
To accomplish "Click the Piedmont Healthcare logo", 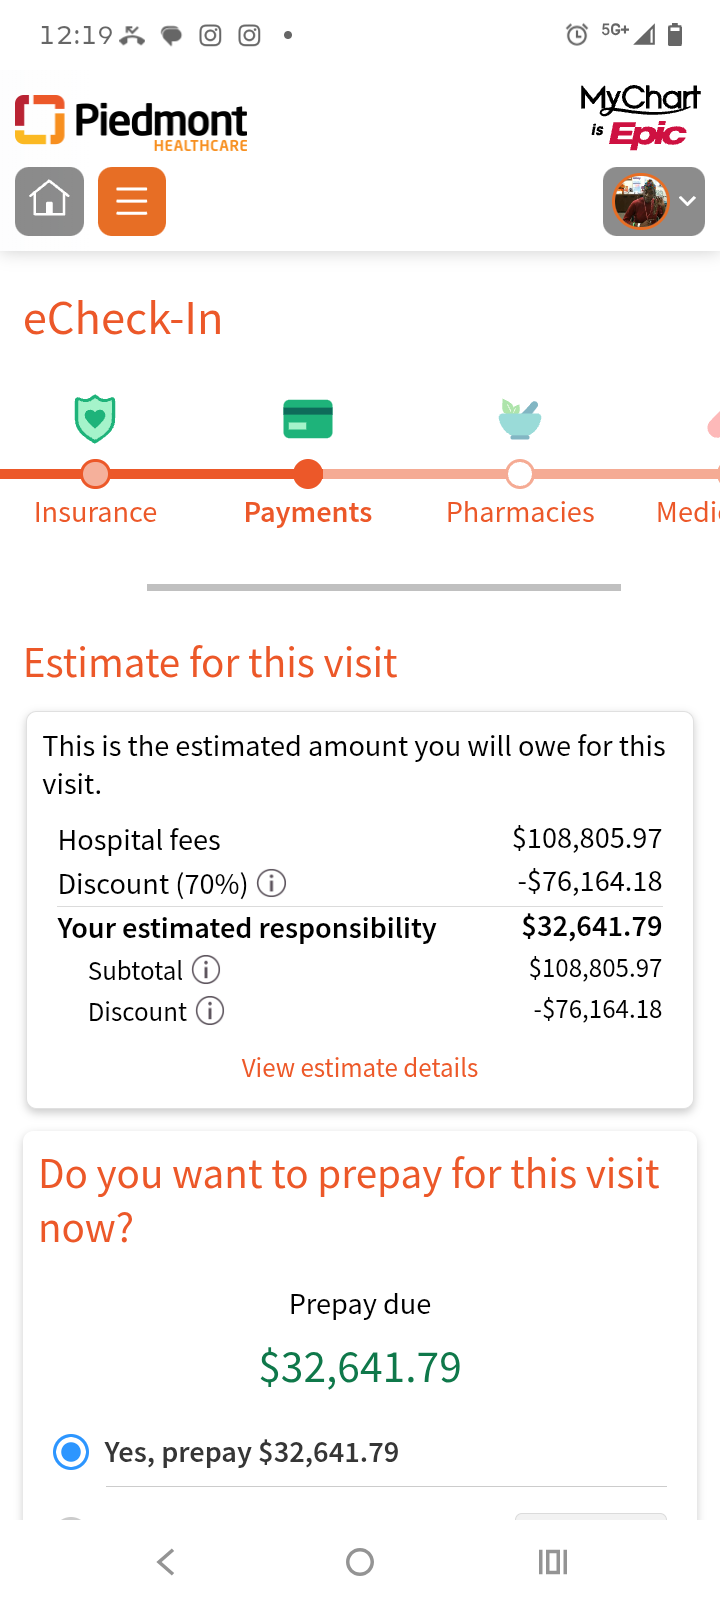I will (131, 123).
